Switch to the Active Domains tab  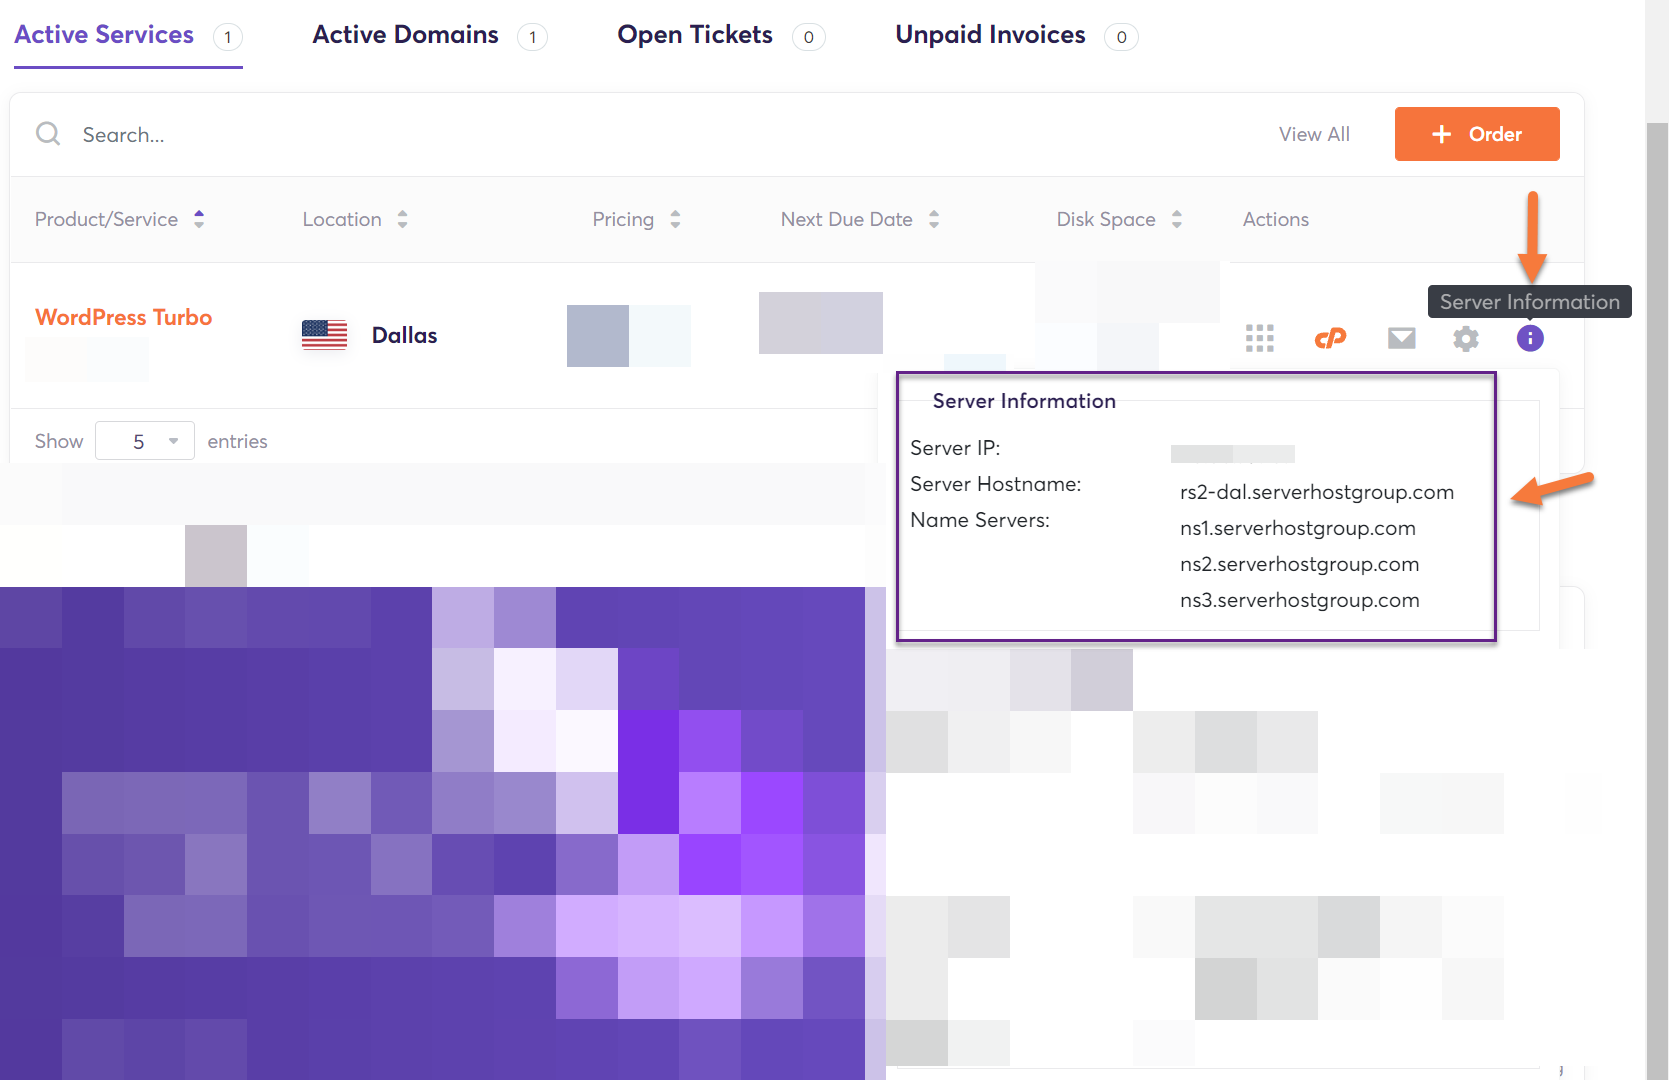[x=405, y=35]
